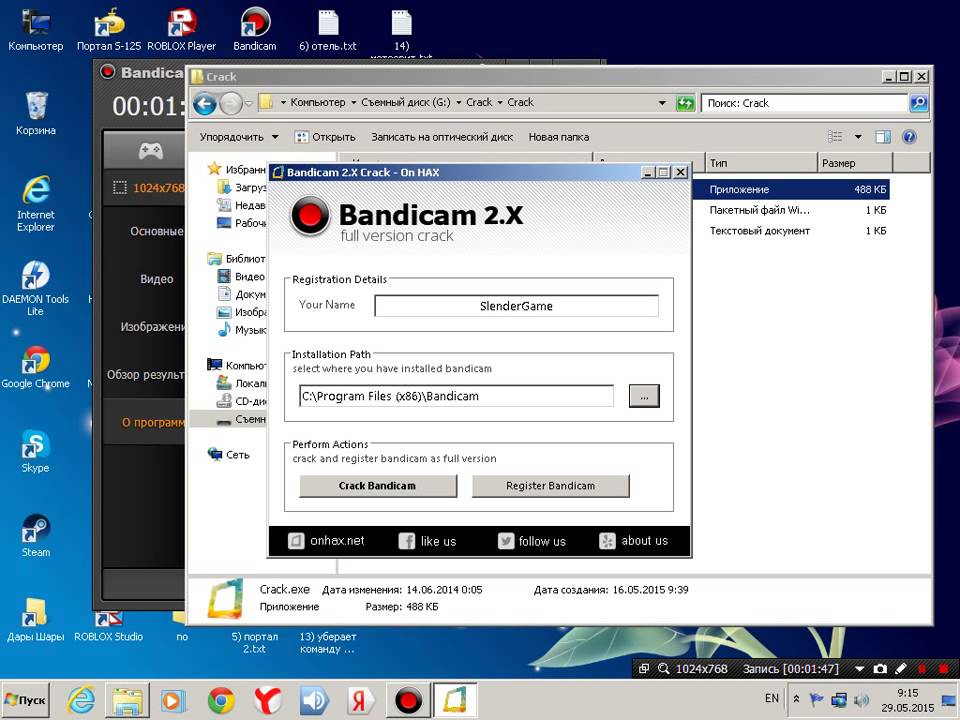The height and width of the screenshot is (720, 960).
Task: Open the Bandicam desktop shortcut
Action: point(255,31)
